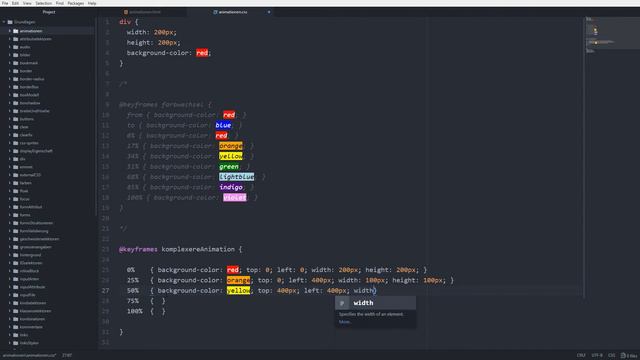
Task: Open the Edit menu
Action: 16,3
